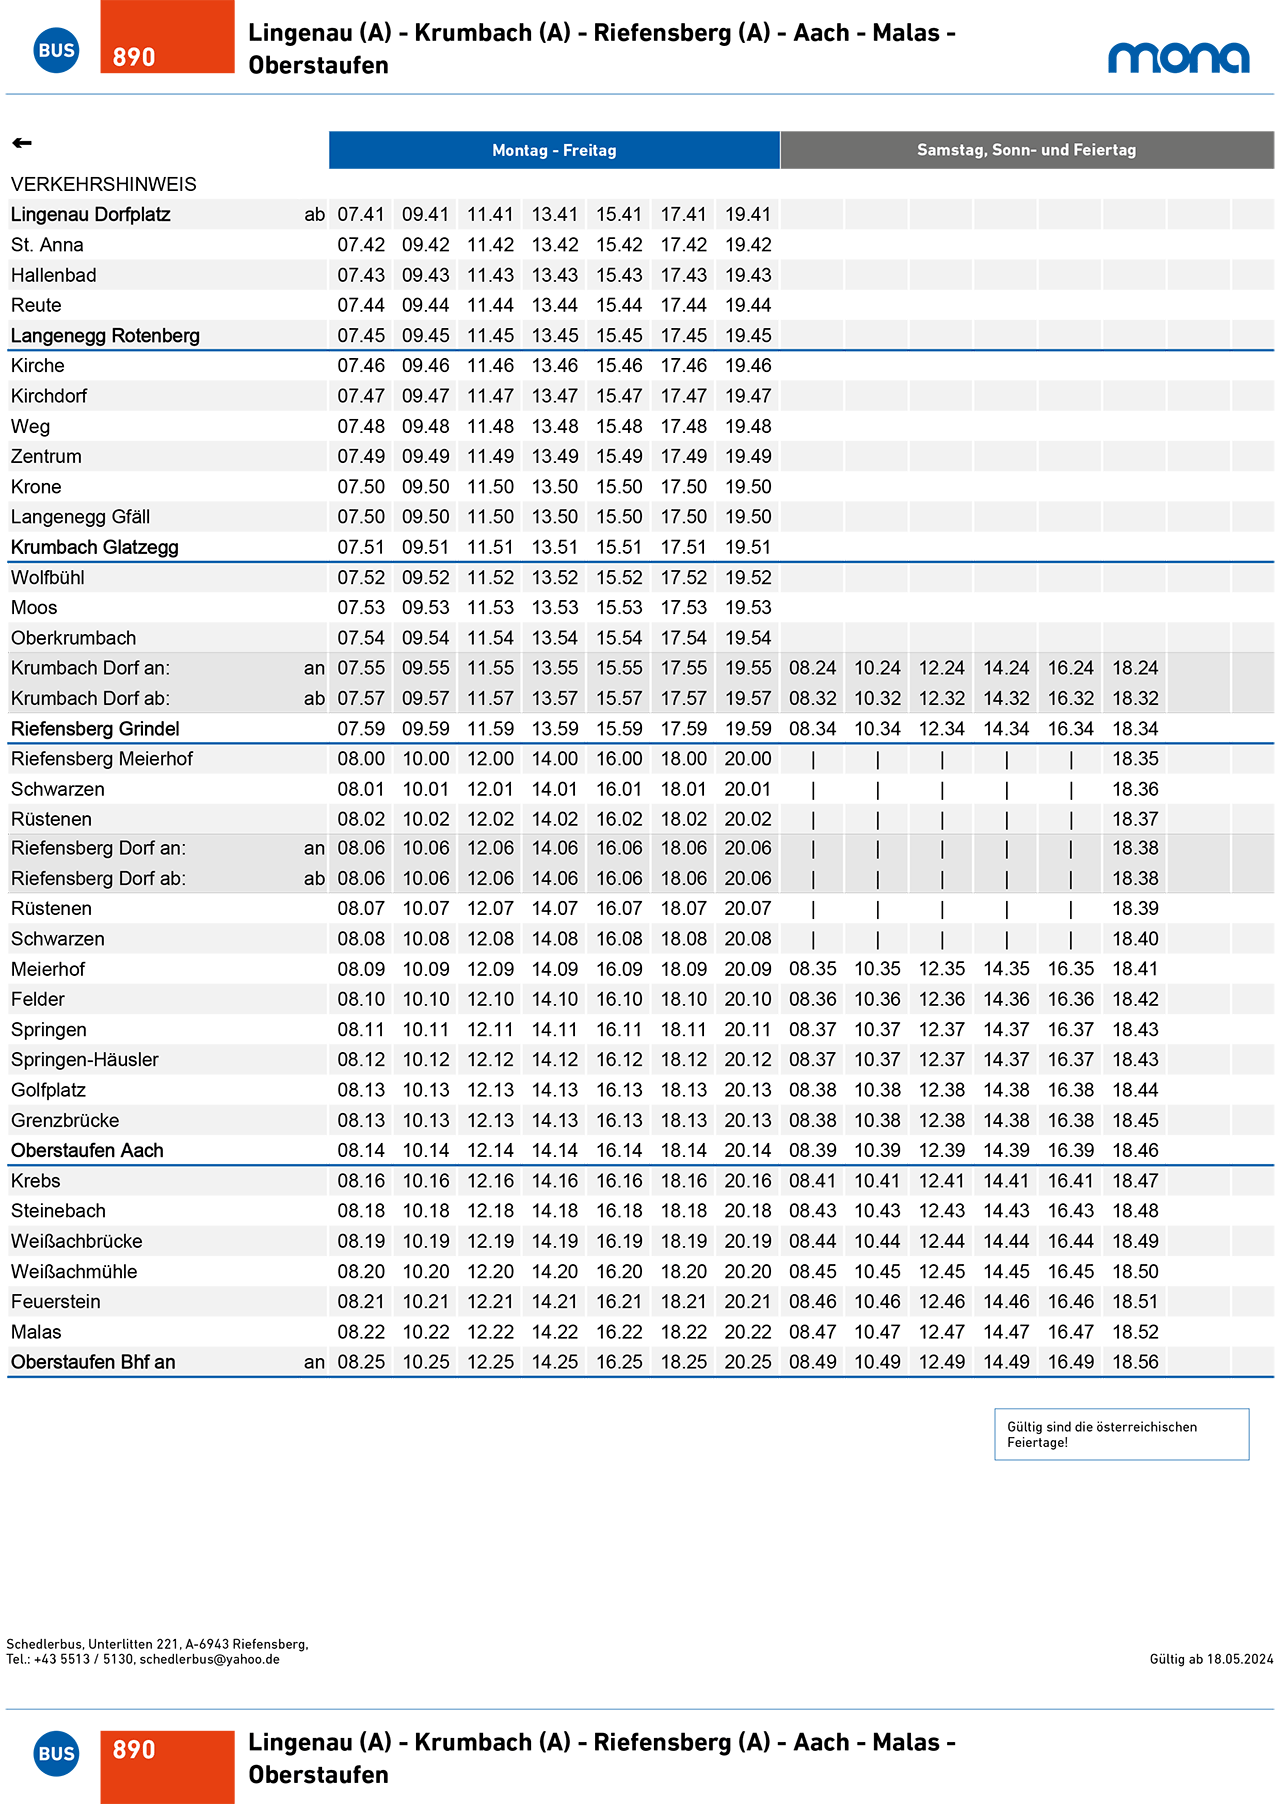Click the Lingenau Dorfplatz stop name

point(90,214)
